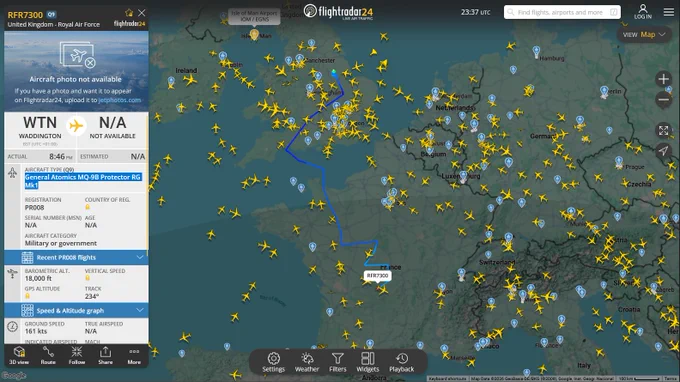This screenshot has height=382, width=680.
Task: Open the 3D view of the flight
Action: [x=19, y=355]
